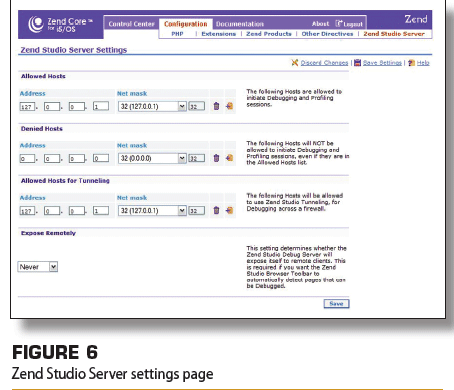This screenshot has width=454, height=390.
Task: Select the Configuration tab
Action: click(186, 24)
